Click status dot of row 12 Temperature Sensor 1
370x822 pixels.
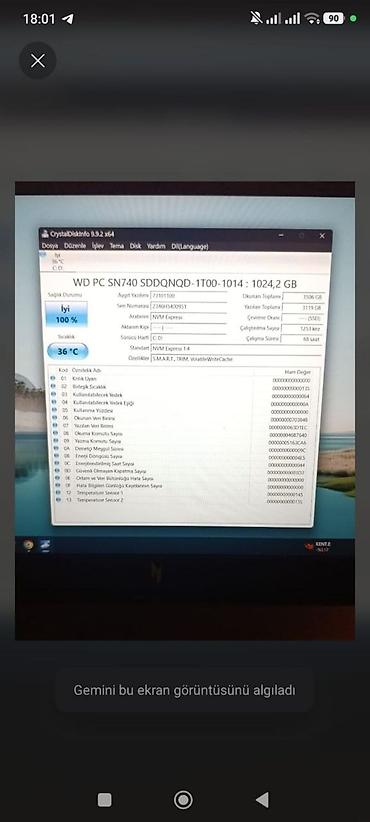(57, 493)
